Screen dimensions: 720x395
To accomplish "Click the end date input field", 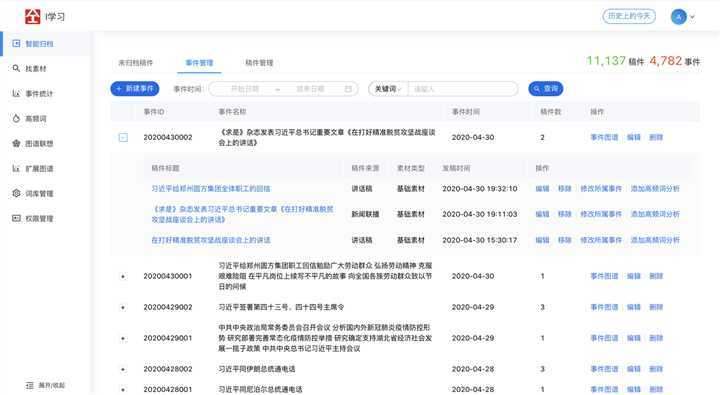I will [x=310, y=89].
